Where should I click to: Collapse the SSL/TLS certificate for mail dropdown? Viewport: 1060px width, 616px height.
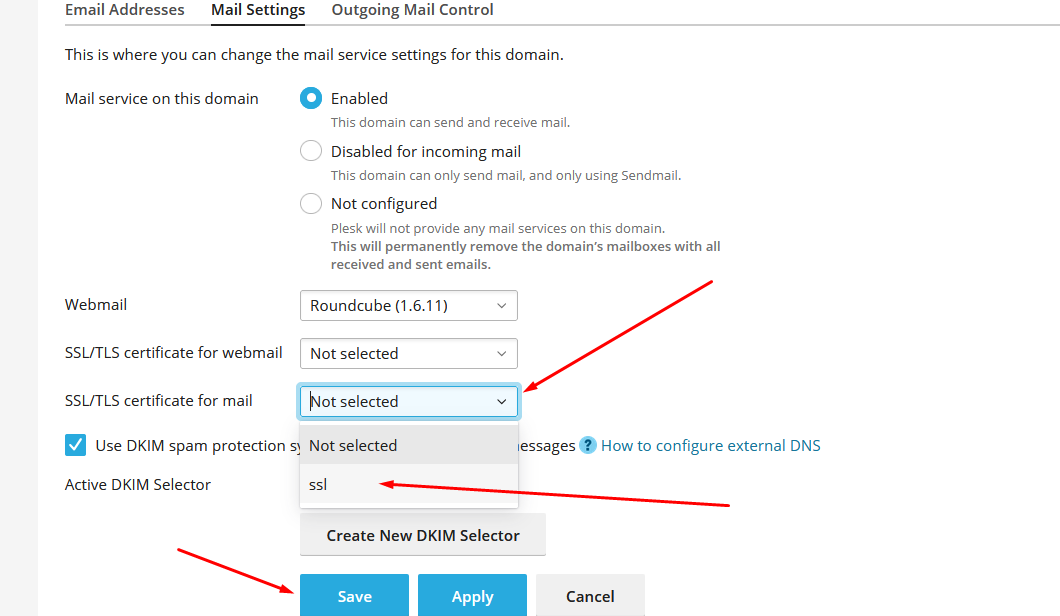point(408,402)
